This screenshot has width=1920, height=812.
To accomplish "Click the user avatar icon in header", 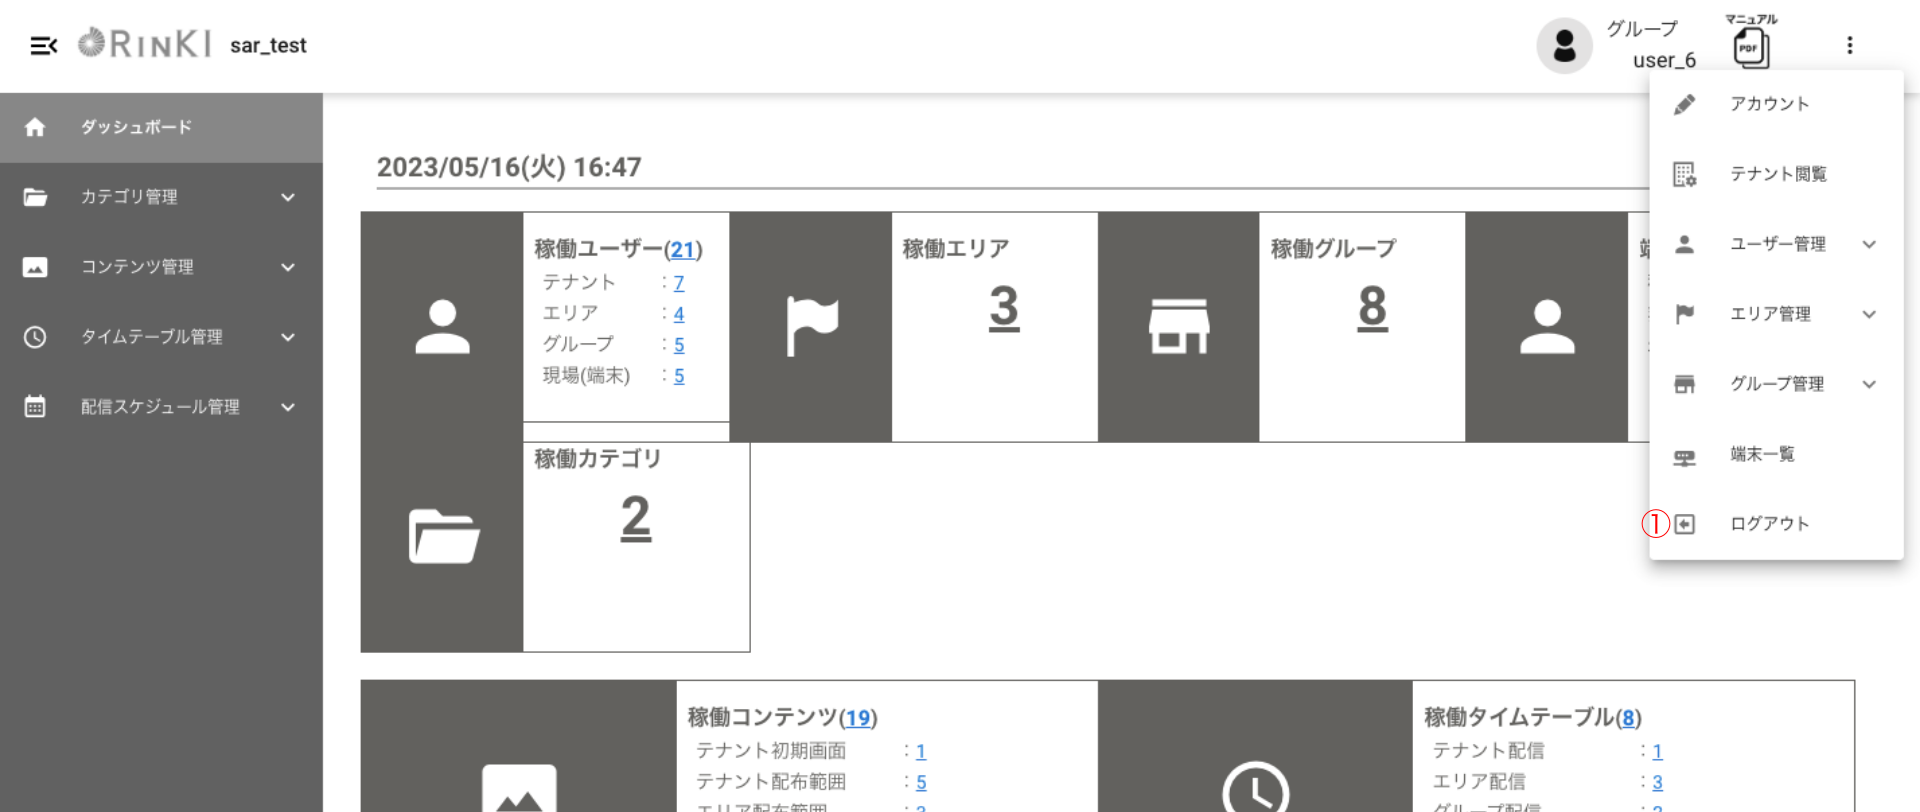I will point(1564,46).
